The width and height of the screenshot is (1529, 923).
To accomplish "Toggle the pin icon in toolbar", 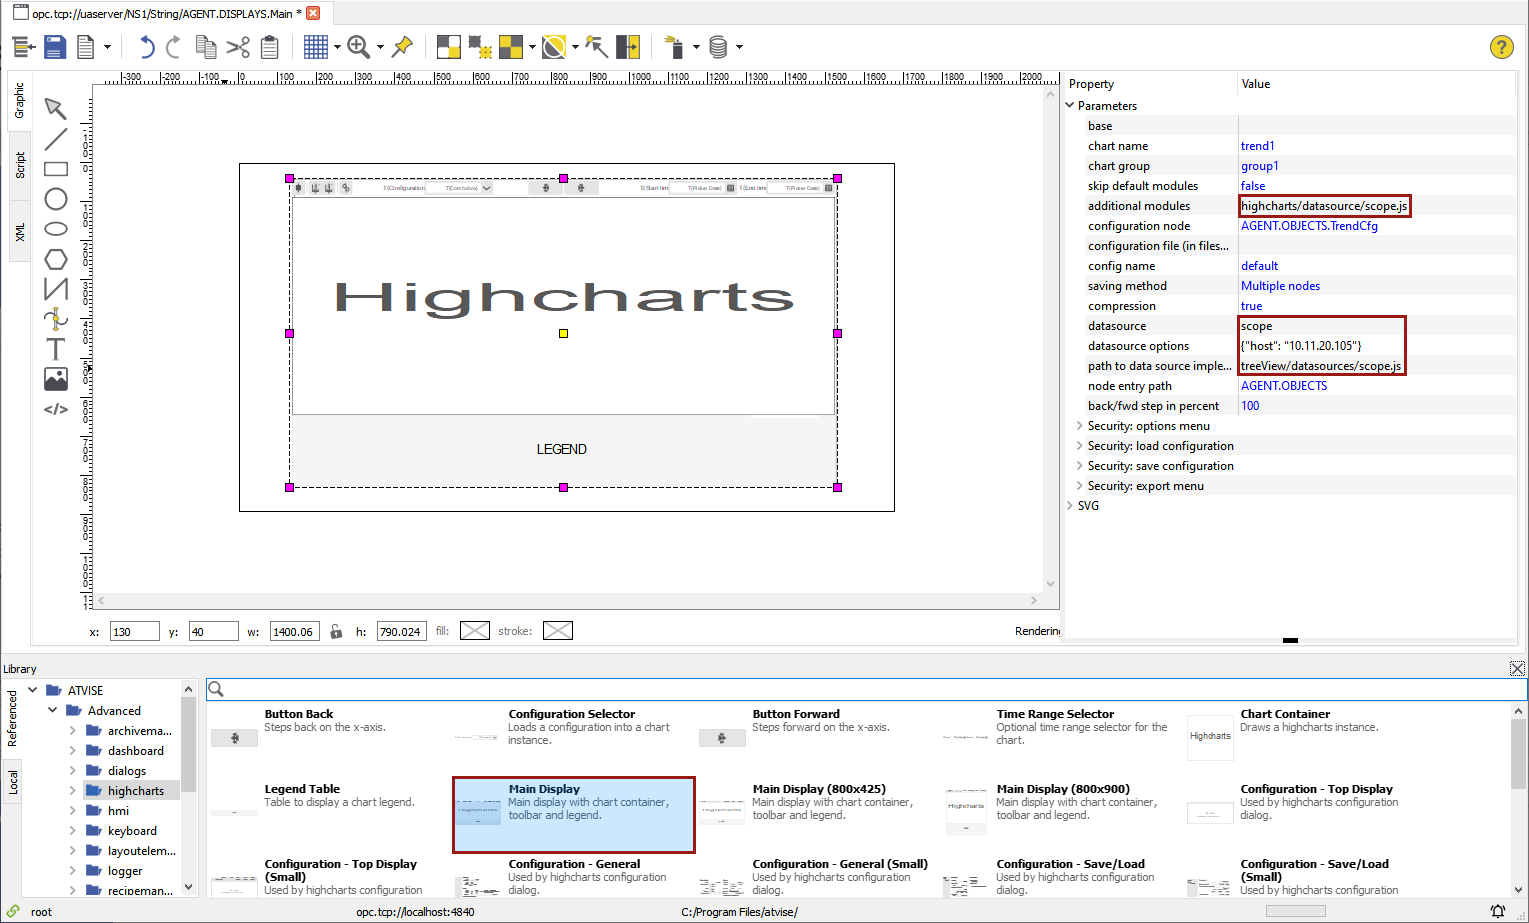I will [x=402, y=47].
